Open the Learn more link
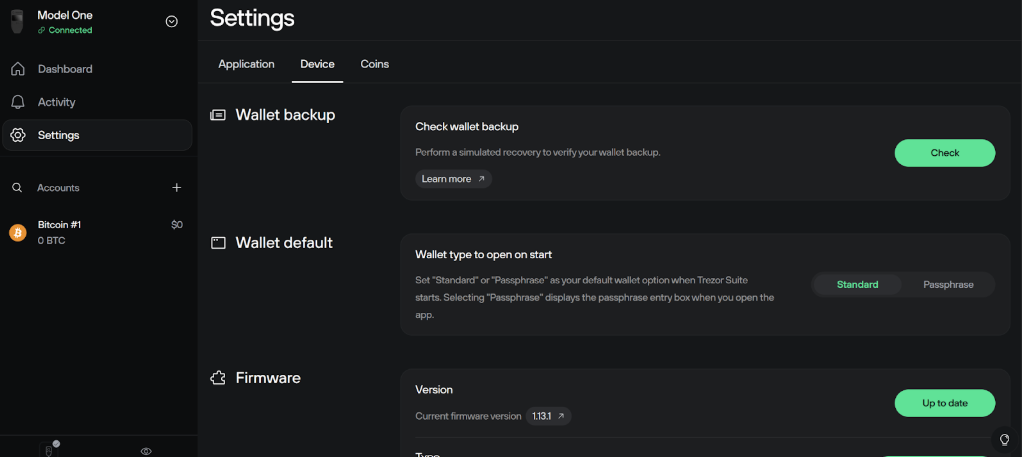Screen dimensions: 1023x457 [453, 179]
